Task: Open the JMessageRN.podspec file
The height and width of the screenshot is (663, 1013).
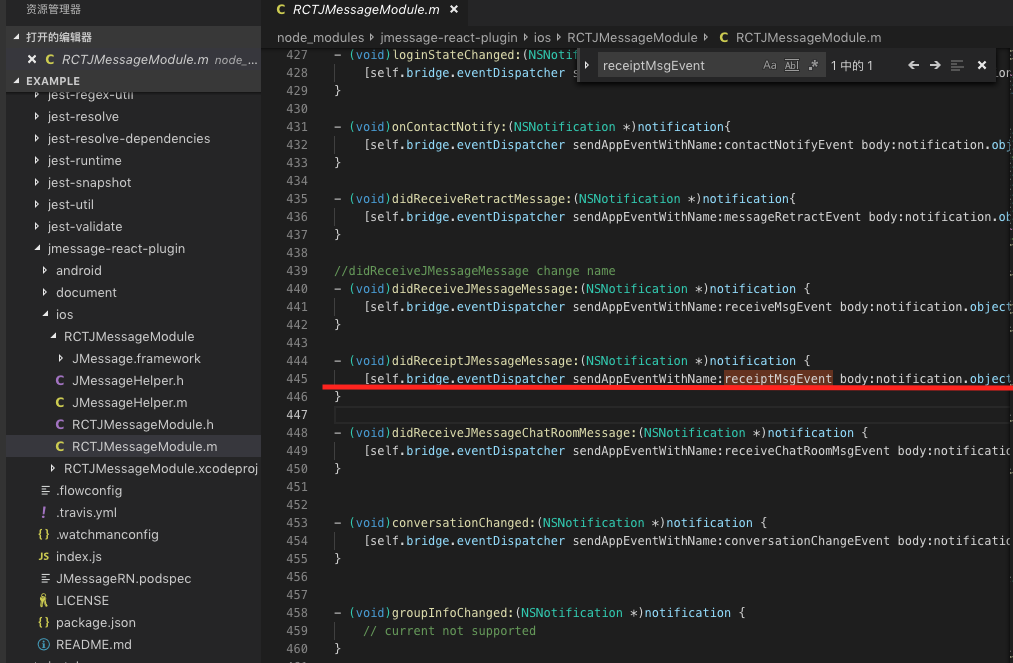Action: [x=133, y=578]
